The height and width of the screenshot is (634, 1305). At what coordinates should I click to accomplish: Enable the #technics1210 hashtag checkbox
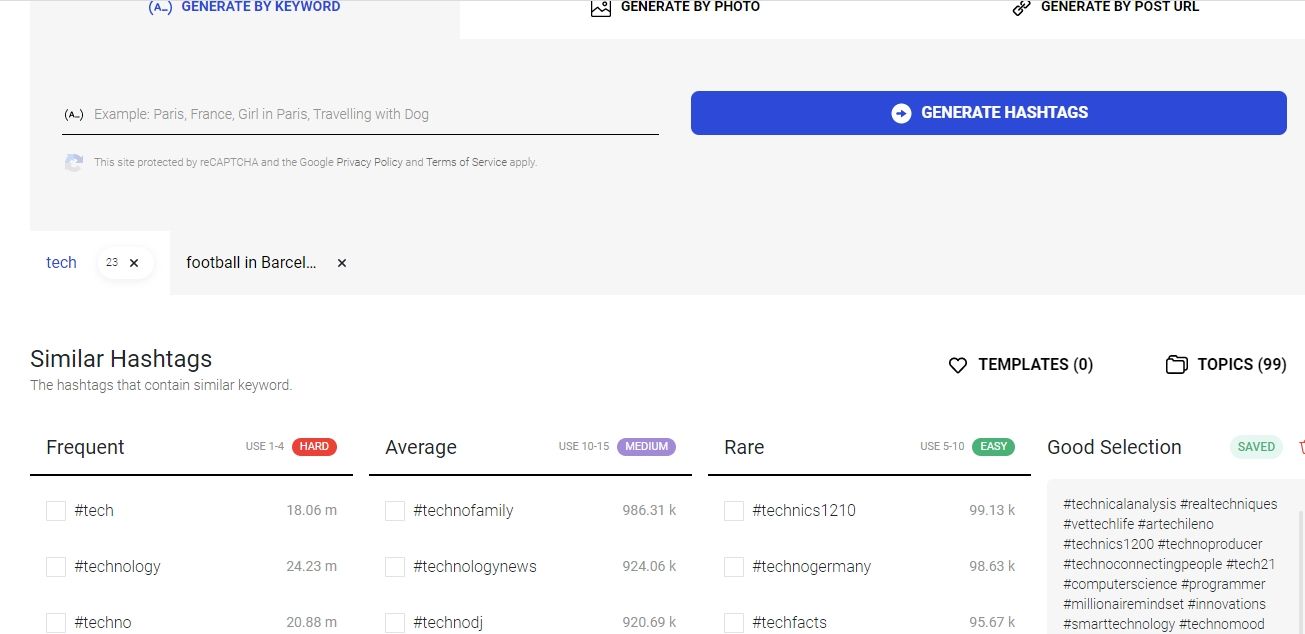click(x=734, y=511)
